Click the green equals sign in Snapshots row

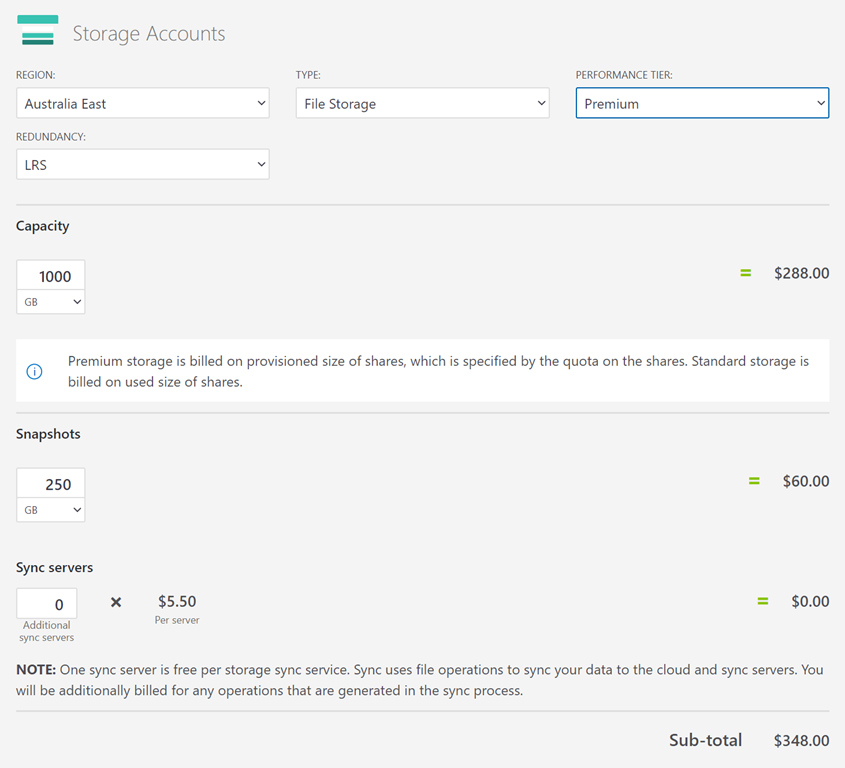click(754, 481)
